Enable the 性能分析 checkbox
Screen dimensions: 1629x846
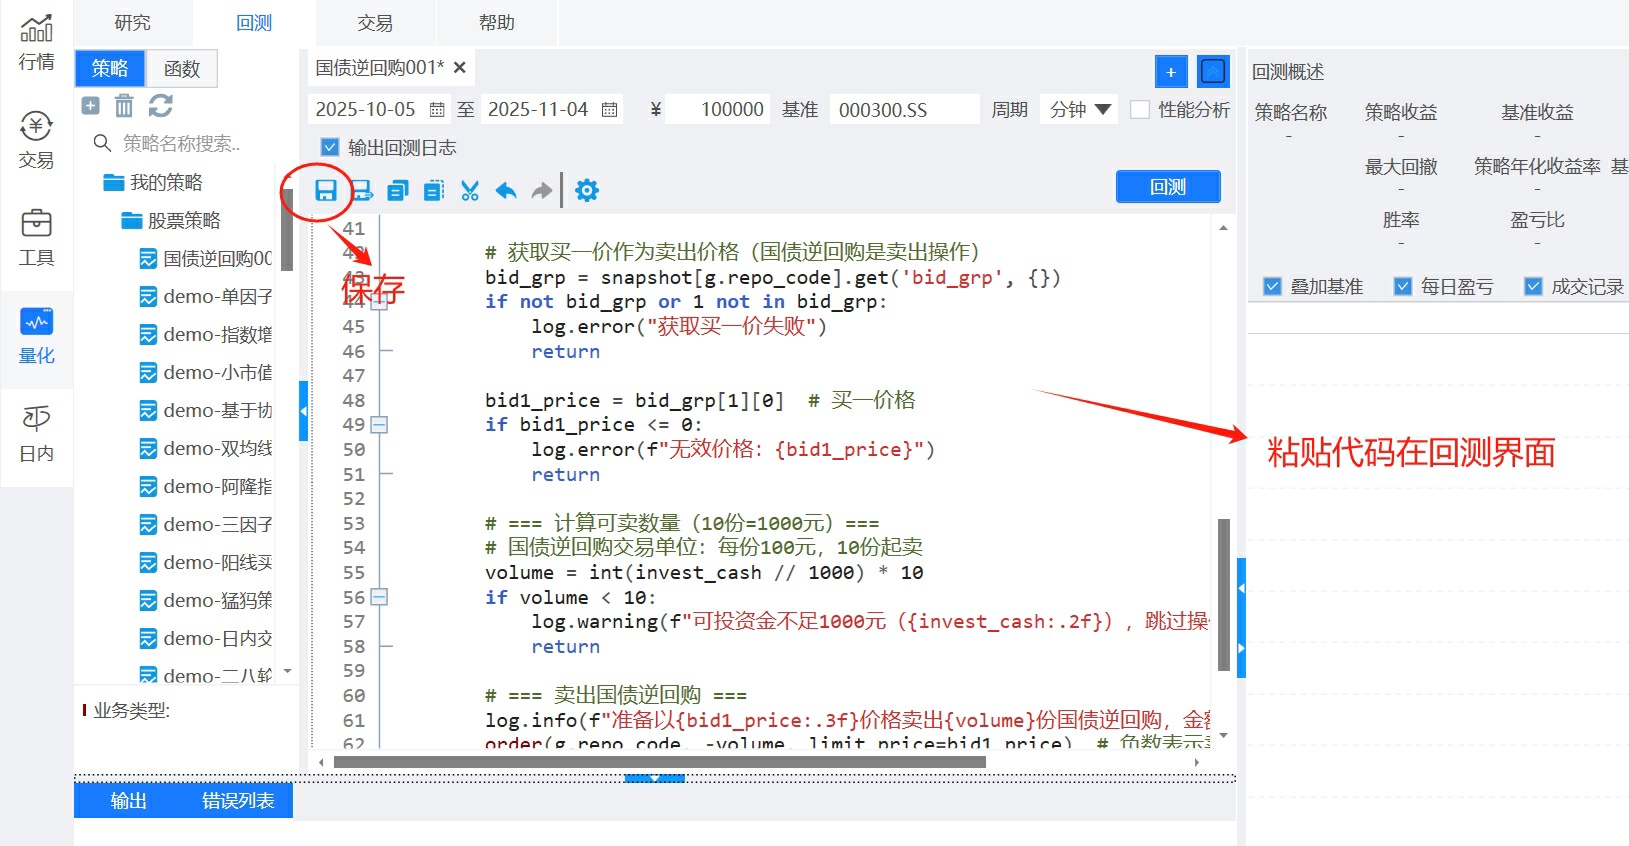1140,110
